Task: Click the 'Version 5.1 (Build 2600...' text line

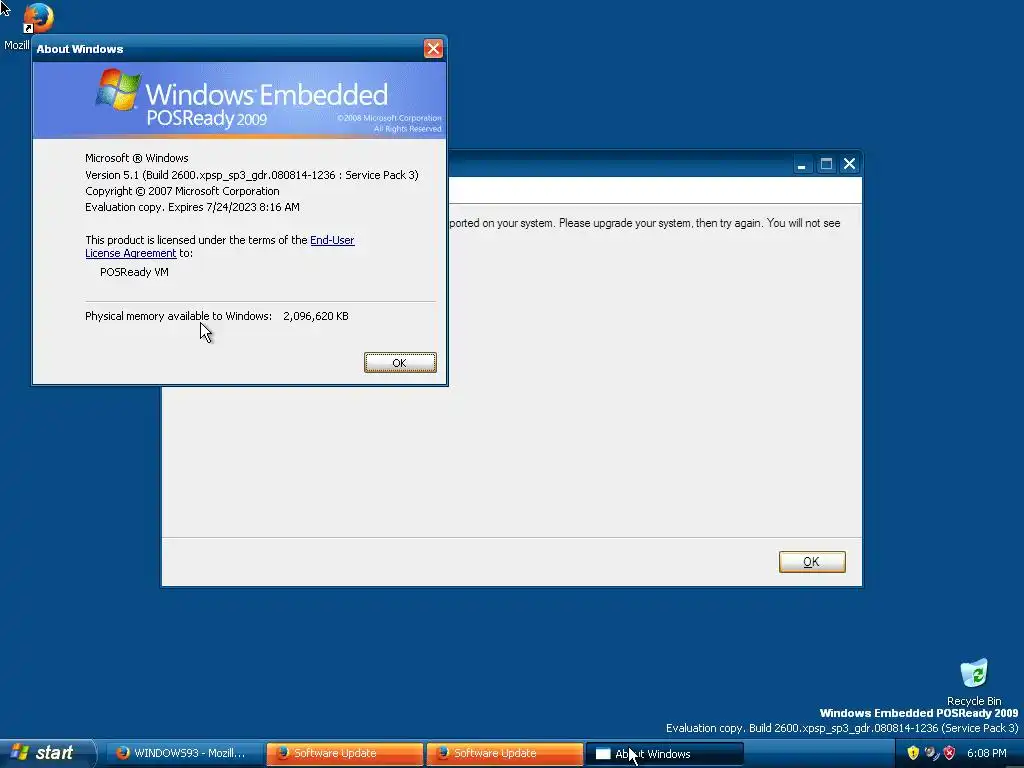Action: tap(251, 175)
